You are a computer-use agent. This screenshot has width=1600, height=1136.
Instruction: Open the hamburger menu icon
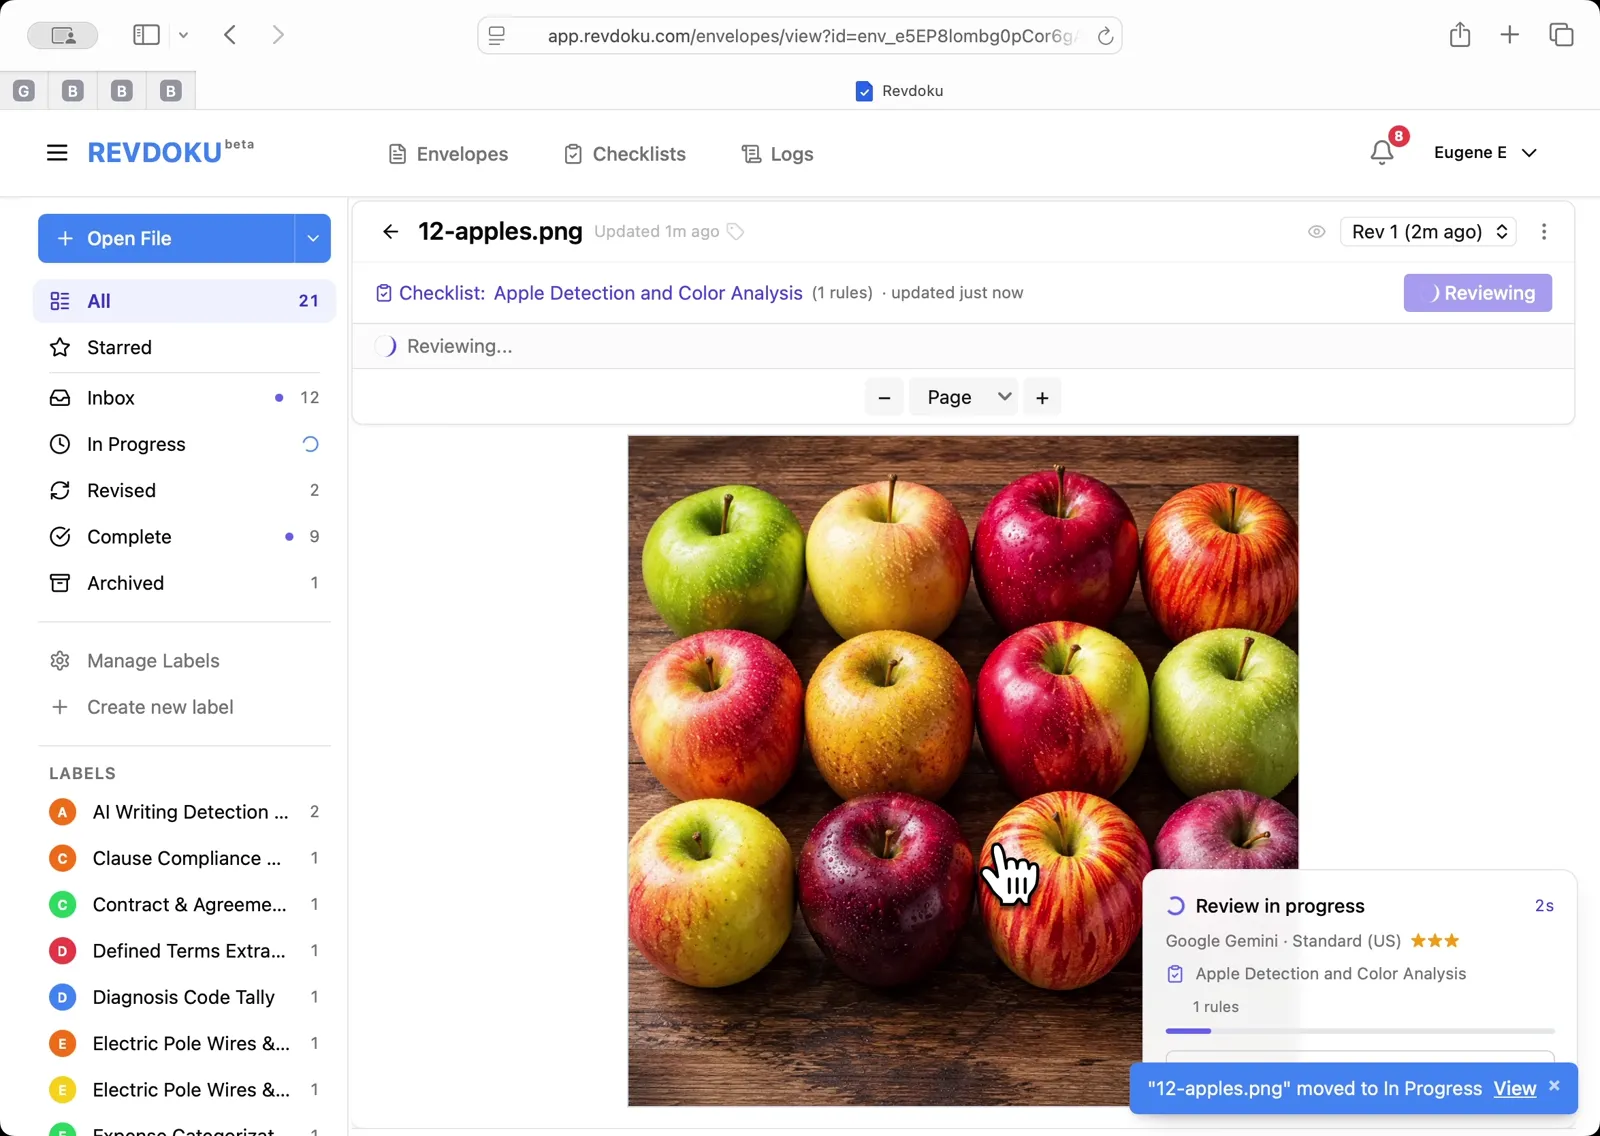57,153
